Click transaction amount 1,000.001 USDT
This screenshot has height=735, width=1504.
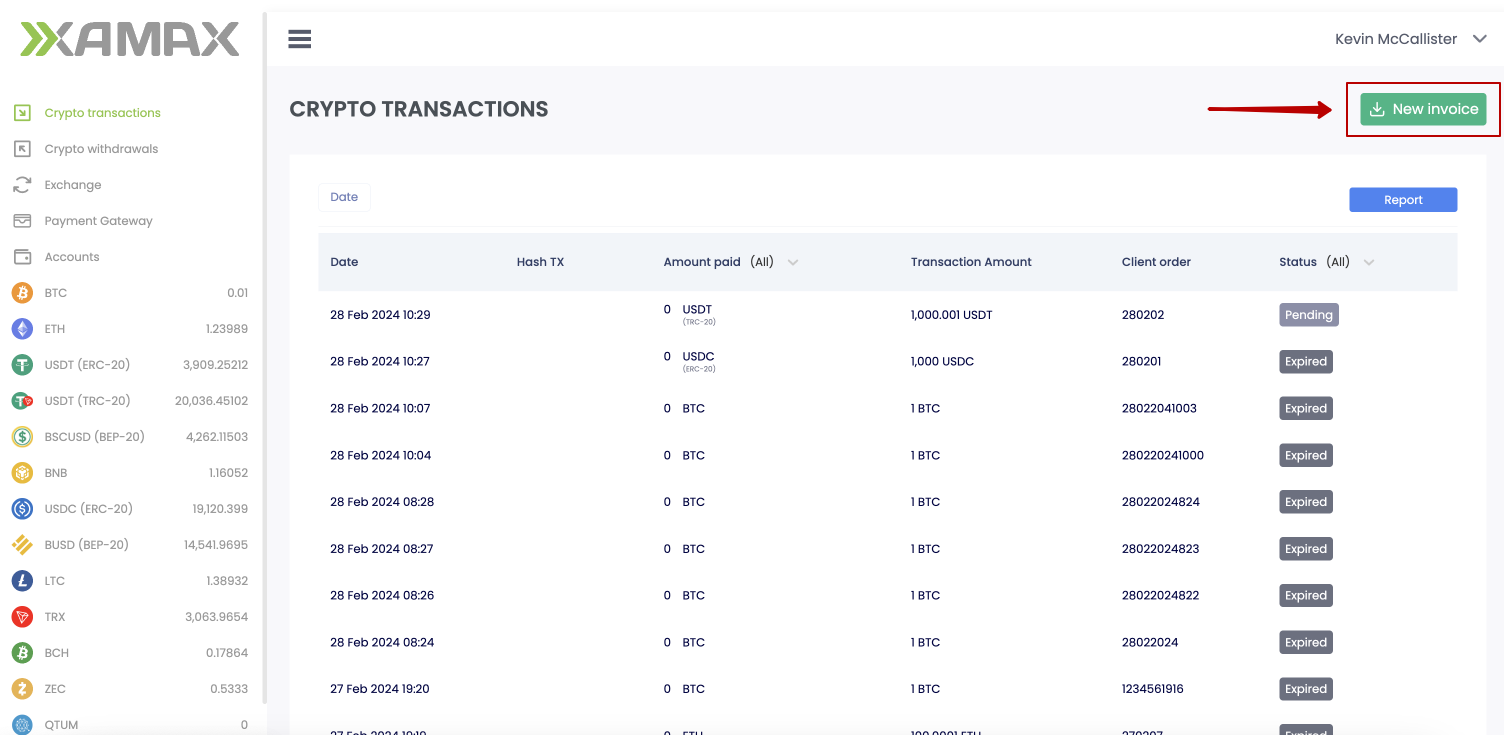951,315
